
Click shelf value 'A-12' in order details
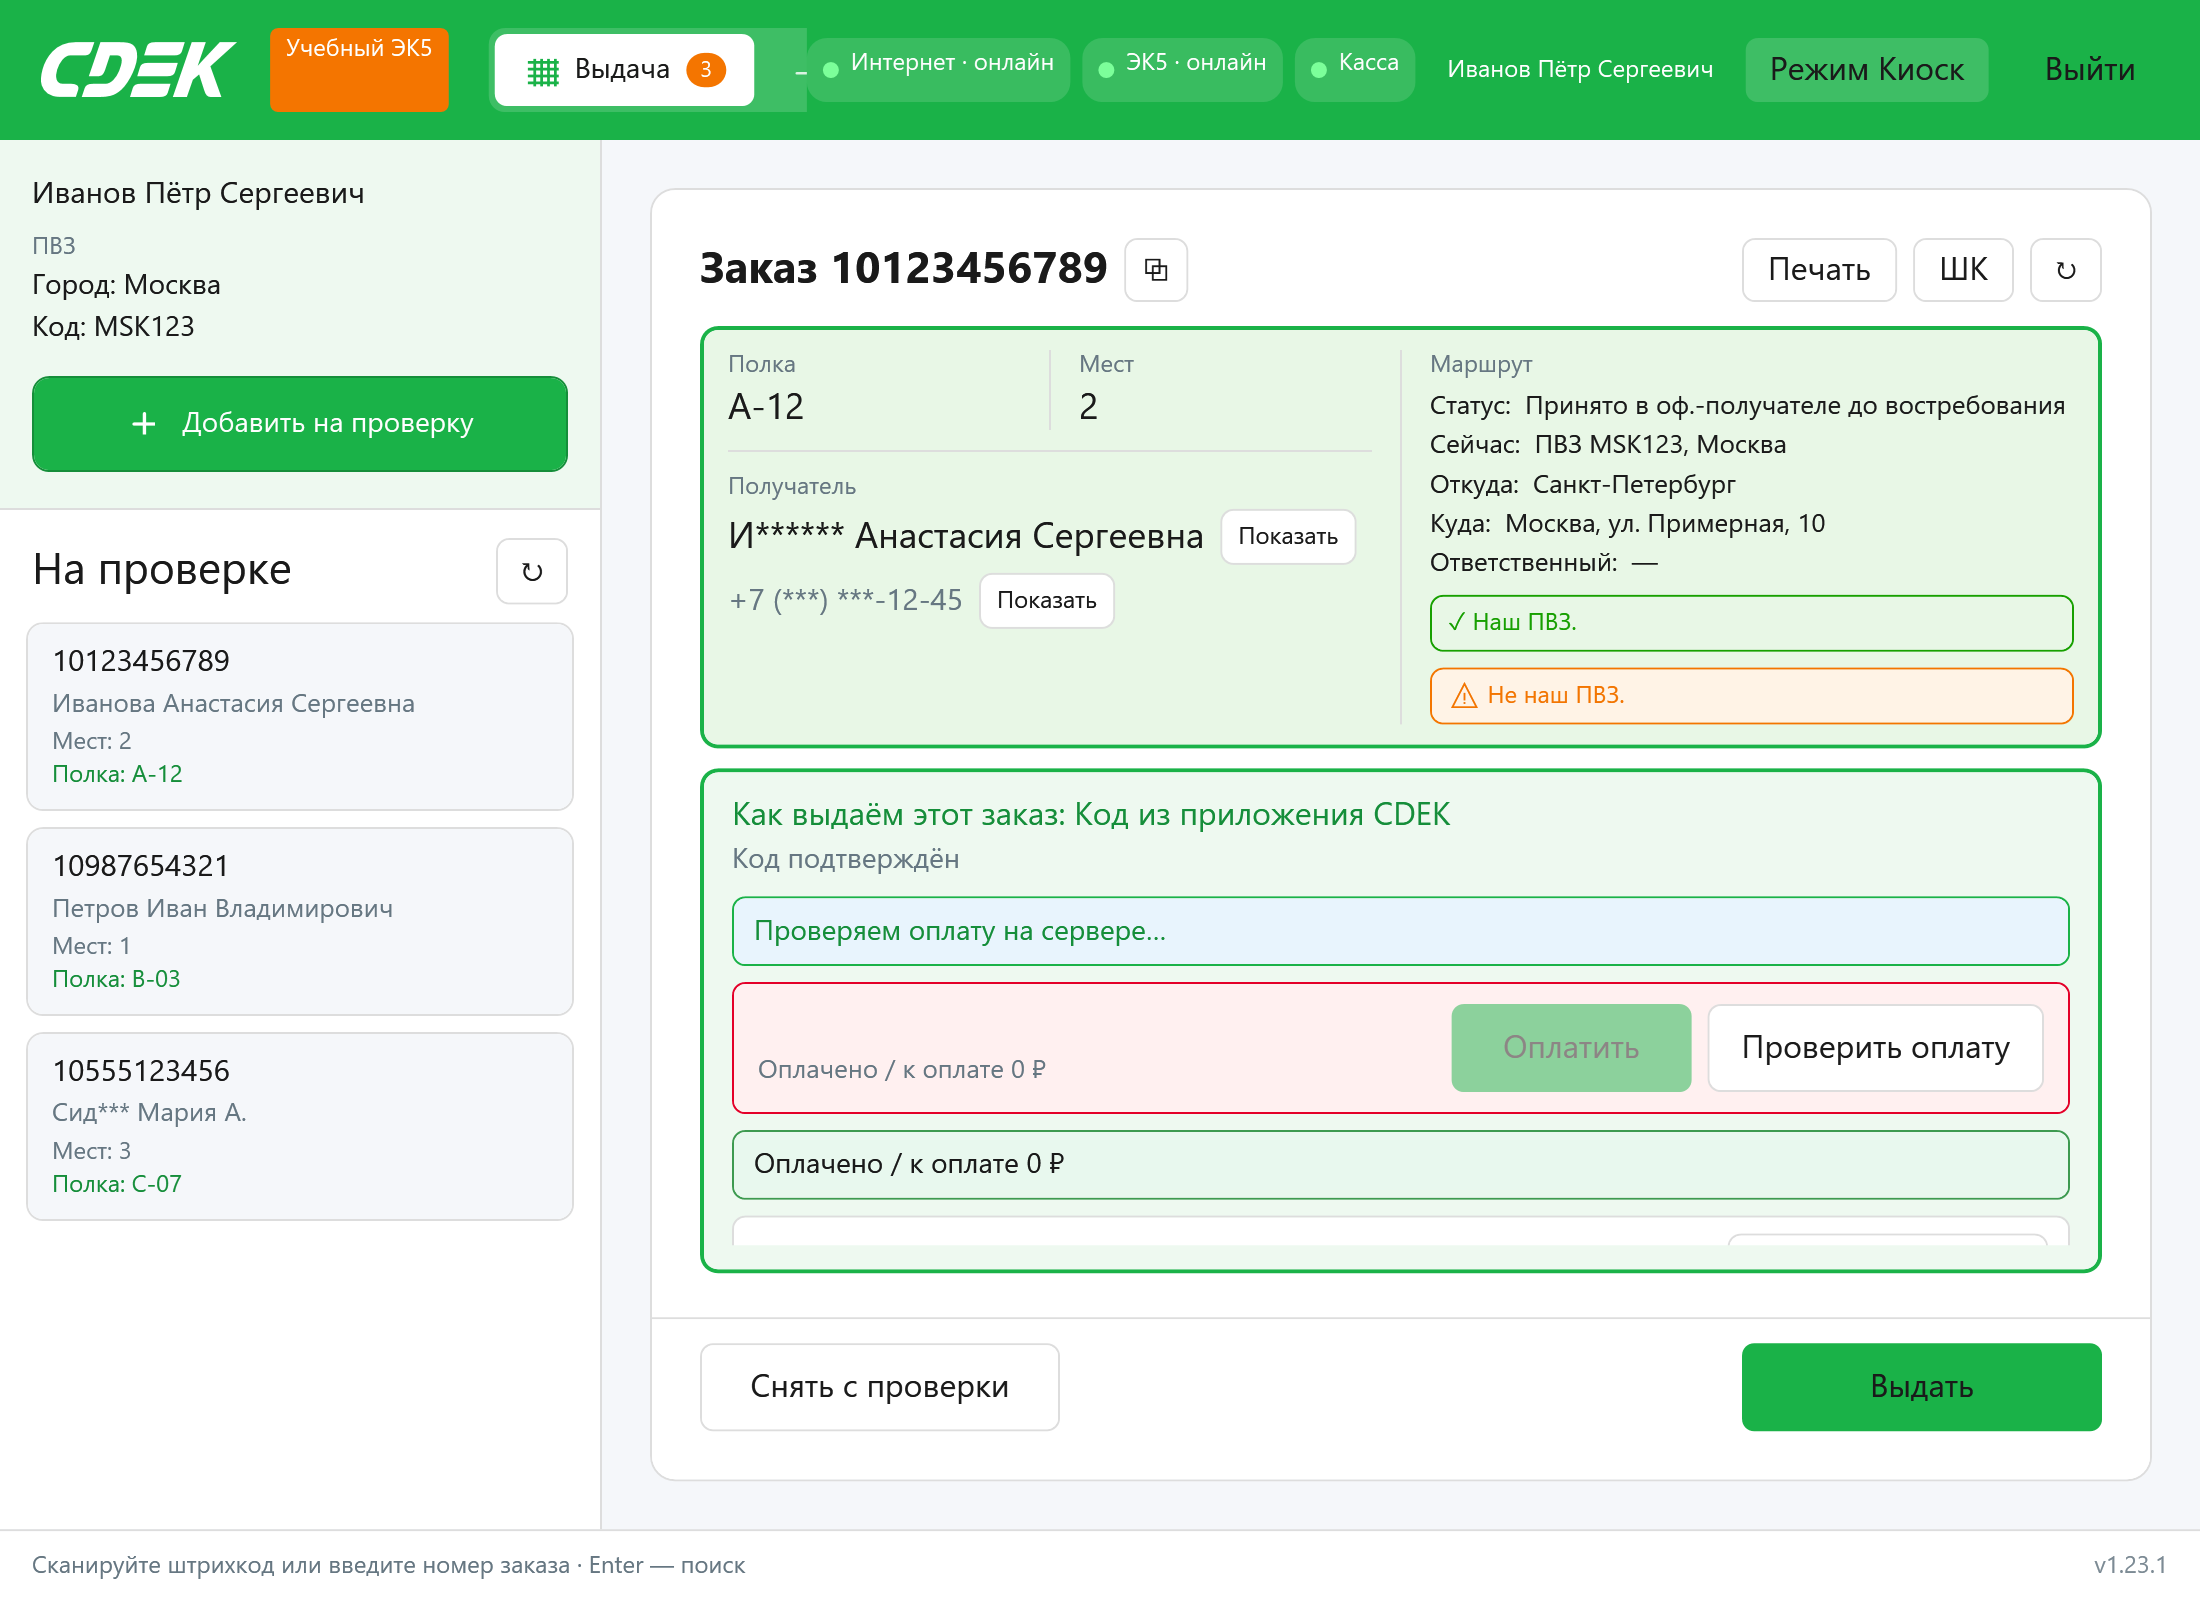coord(766,406)
